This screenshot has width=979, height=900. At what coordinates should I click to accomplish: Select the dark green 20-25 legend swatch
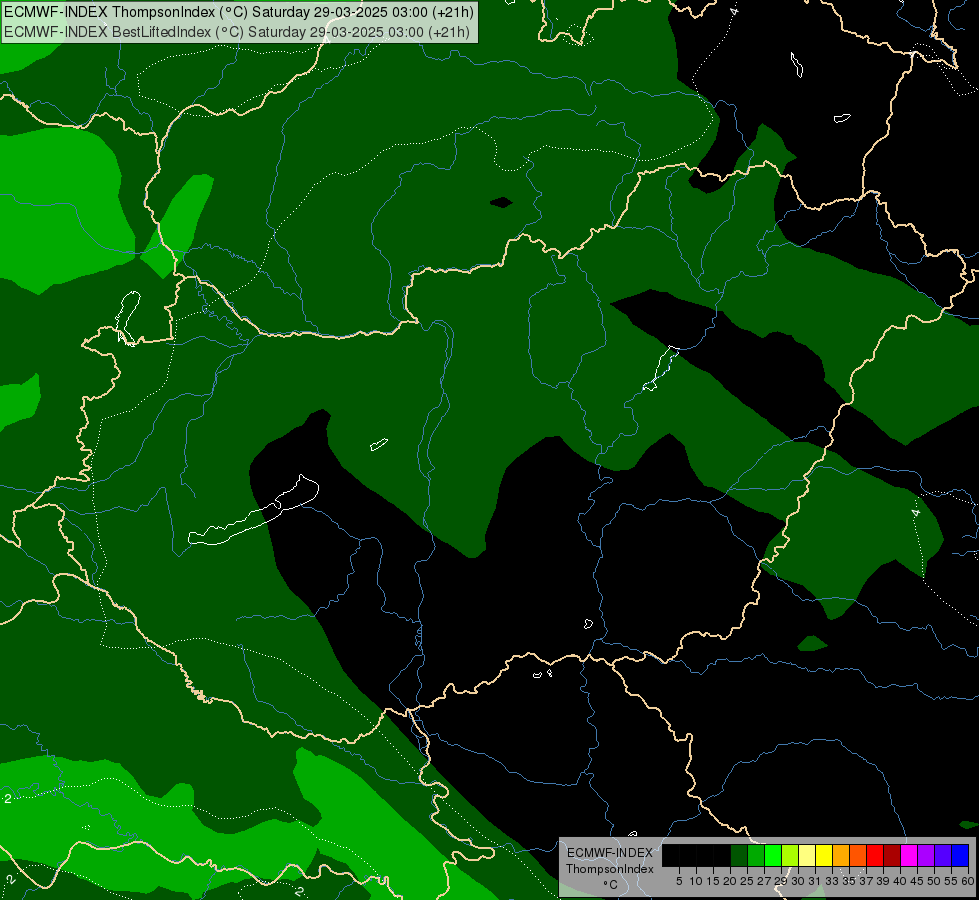(x=739, y=855)
